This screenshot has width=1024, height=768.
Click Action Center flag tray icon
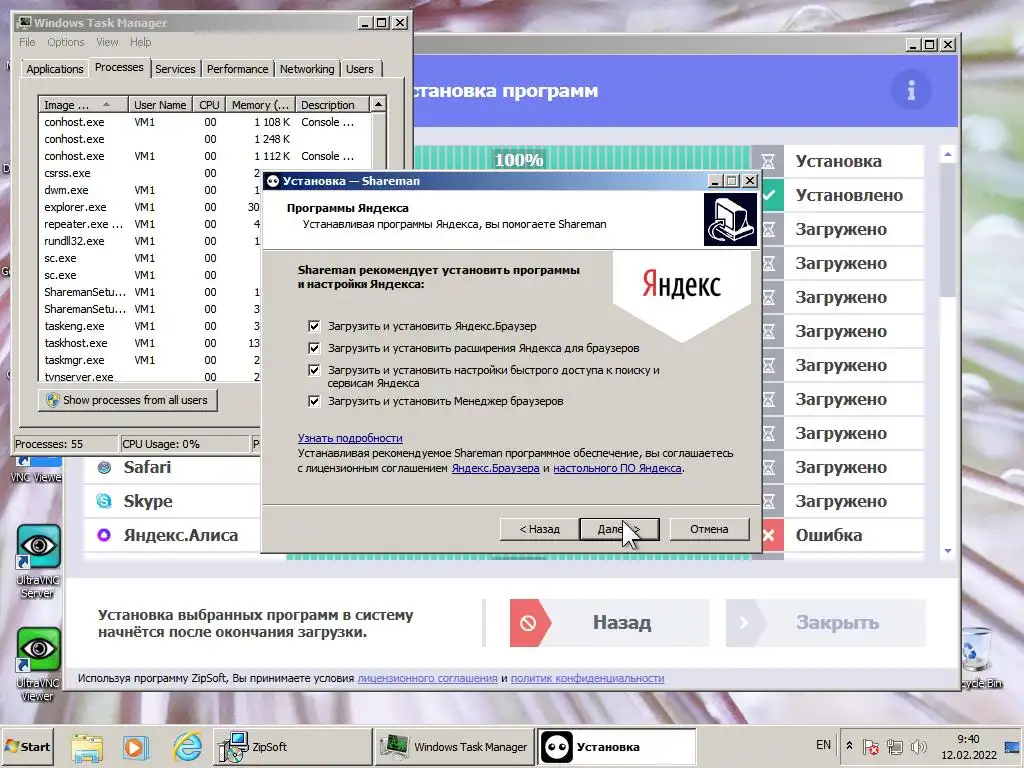[871, 746]
